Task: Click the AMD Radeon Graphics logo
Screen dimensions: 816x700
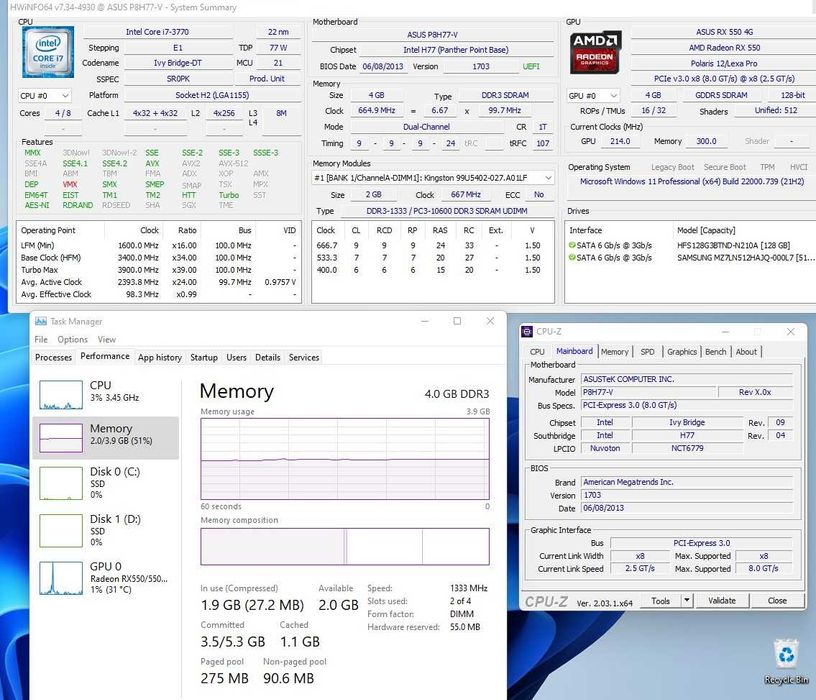Action: (595, 52)
